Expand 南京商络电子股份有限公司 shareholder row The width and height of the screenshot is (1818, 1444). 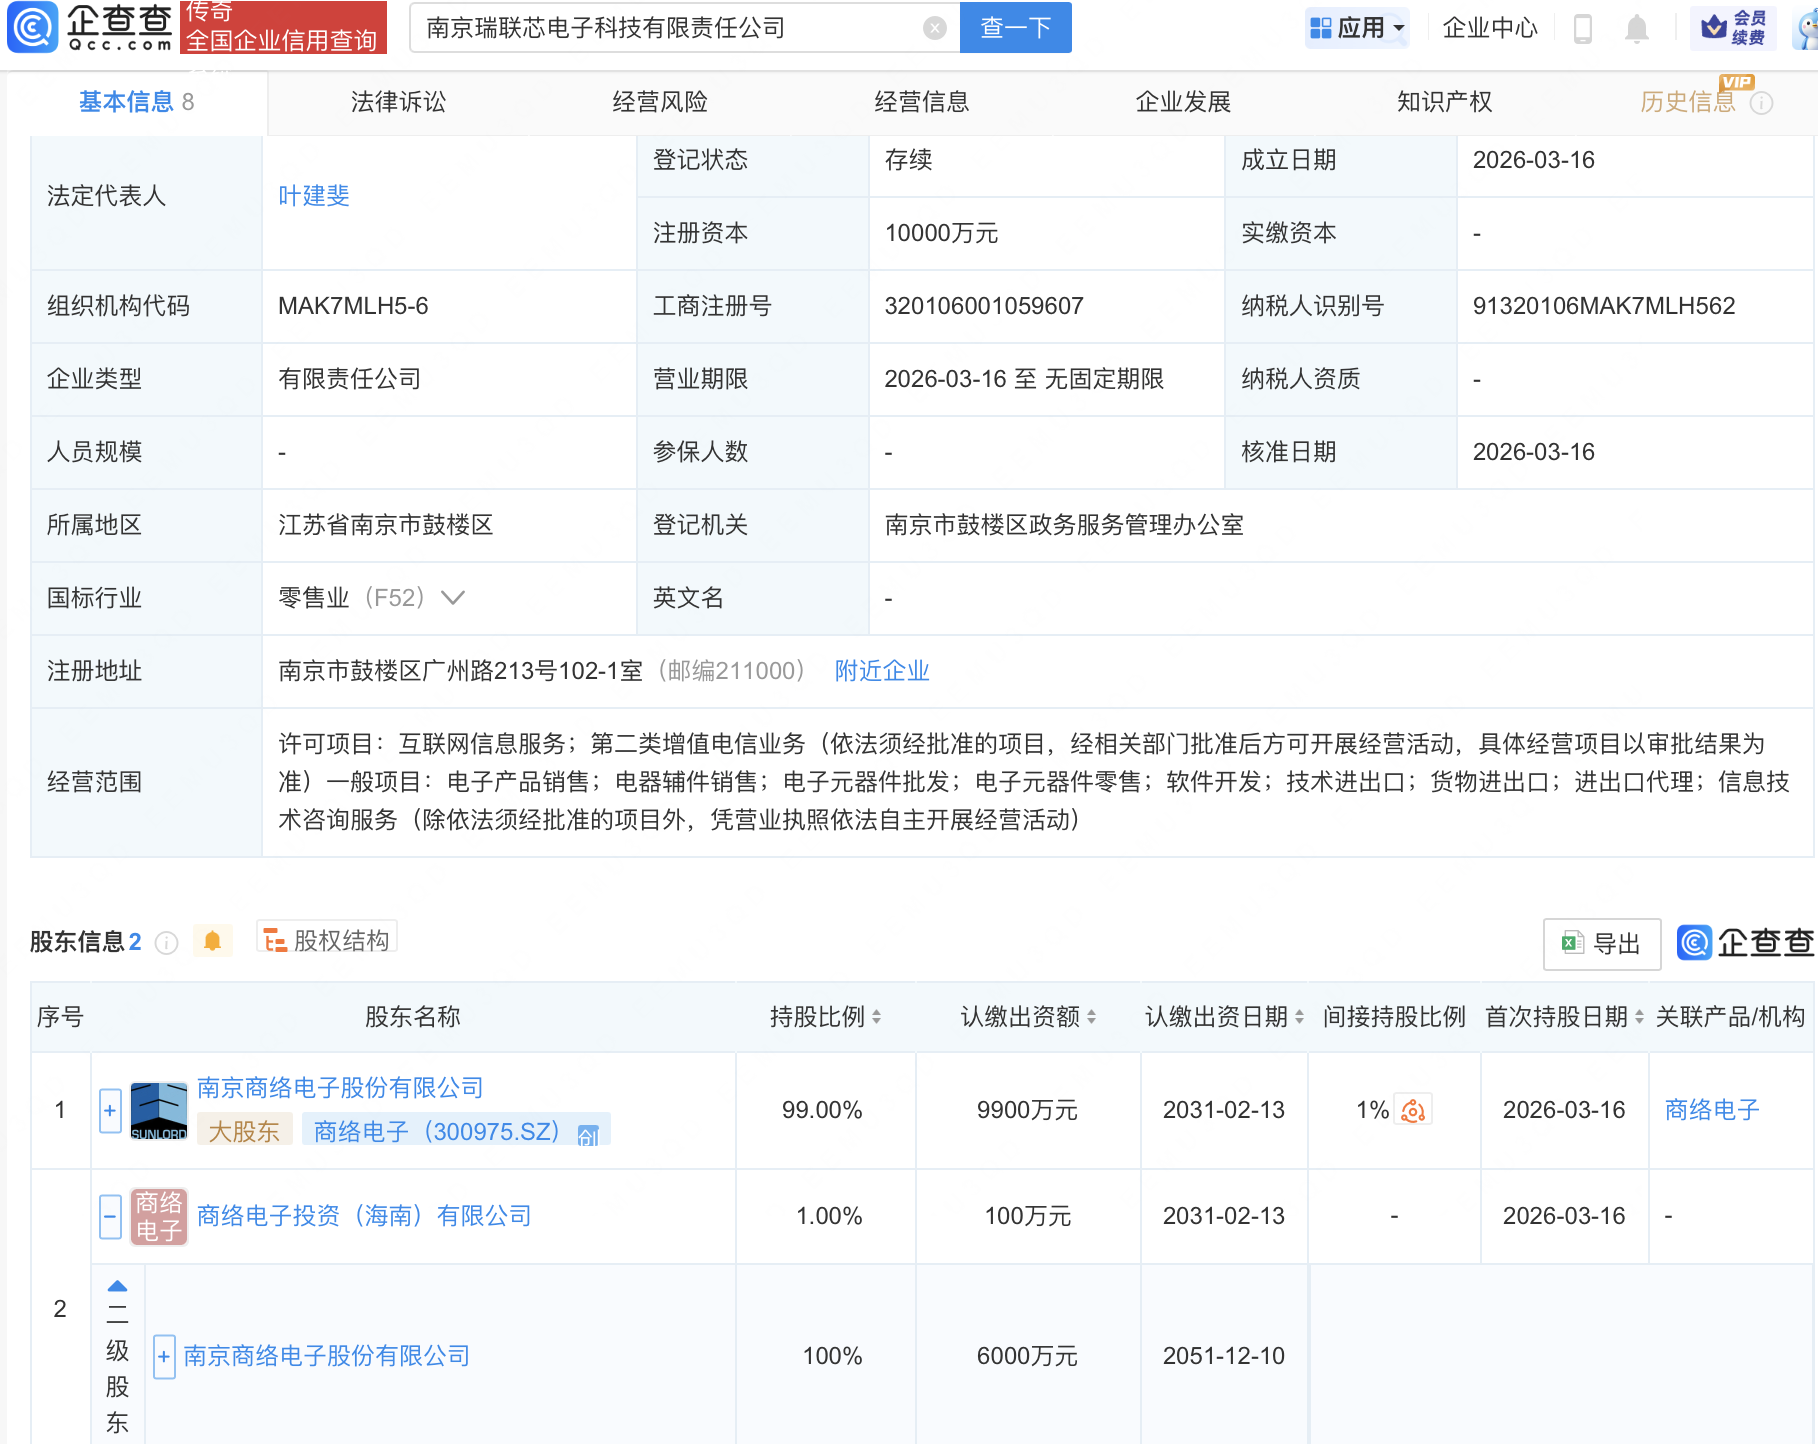point(109,1110)
